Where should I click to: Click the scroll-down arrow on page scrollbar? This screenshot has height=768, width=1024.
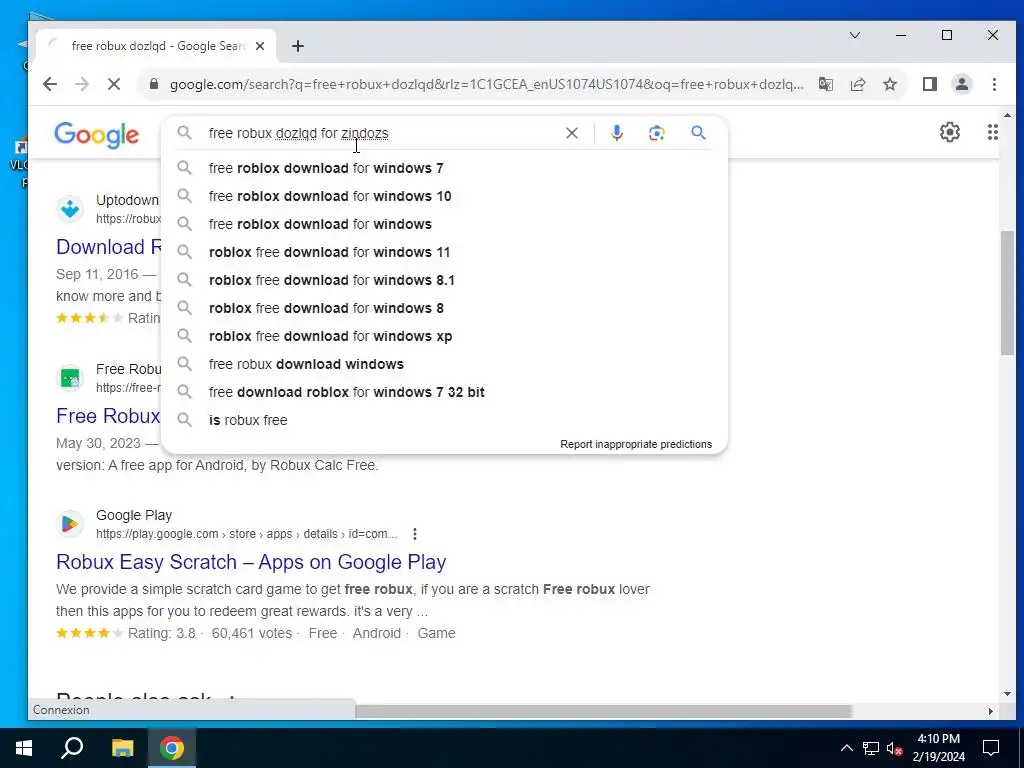1007,694
